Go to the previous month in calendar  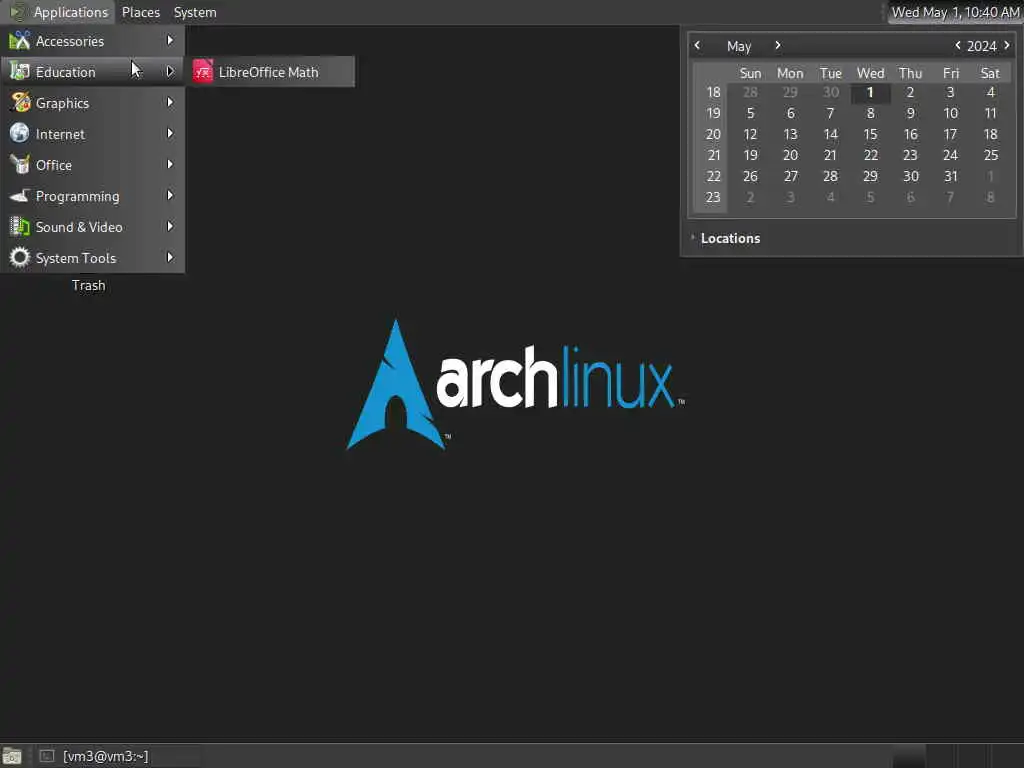coord(697,45)
